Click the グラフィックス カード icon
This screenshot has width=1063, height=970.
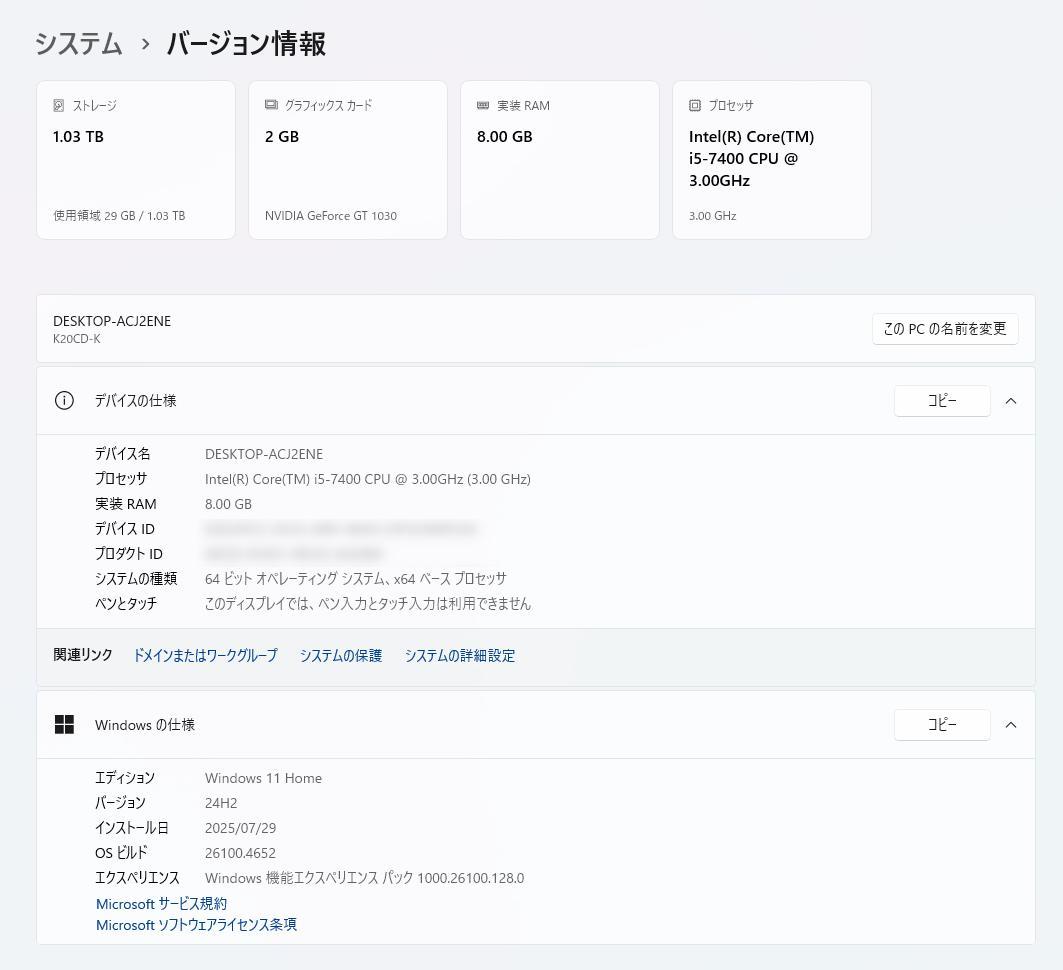click(270, 105)
